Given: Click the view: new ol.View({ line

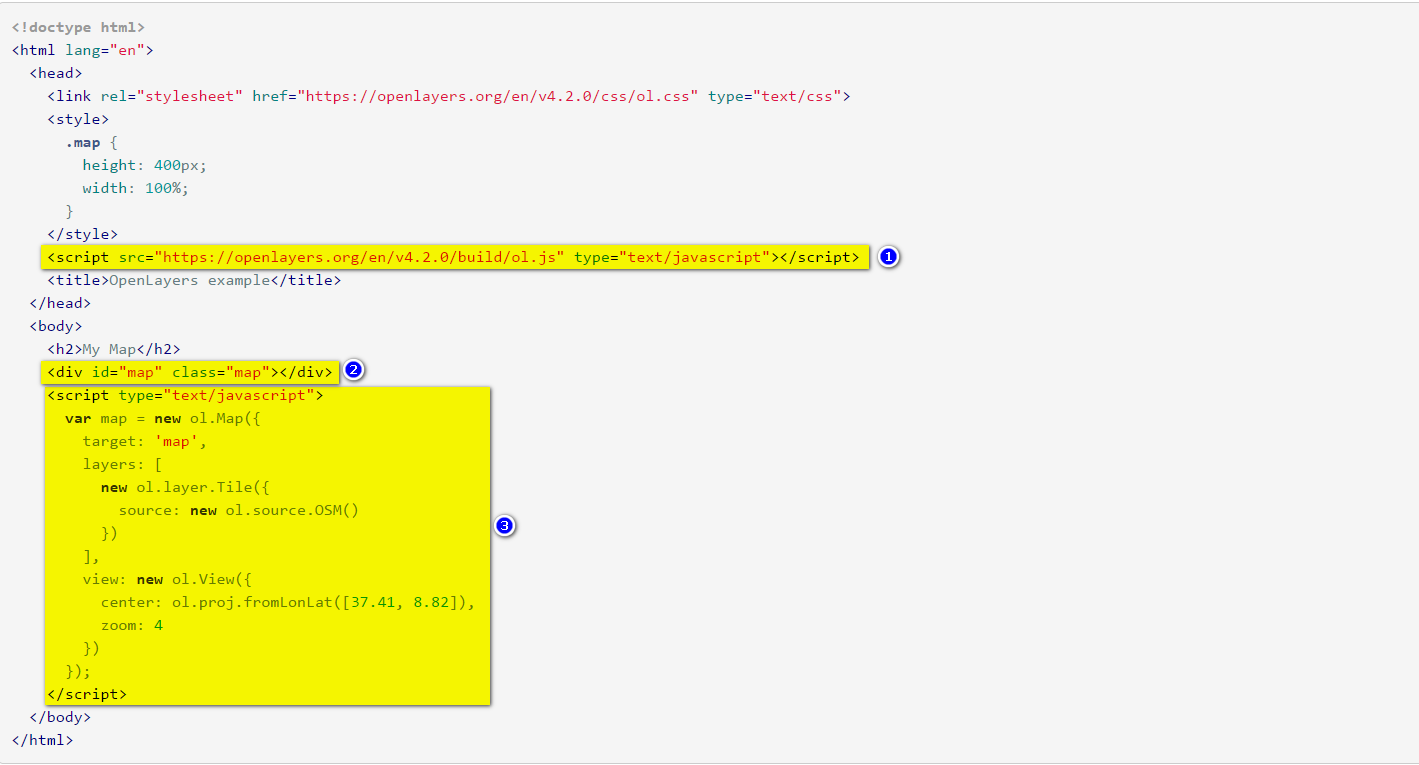Looking at the screenshot, I should click(x=167, y=579).
